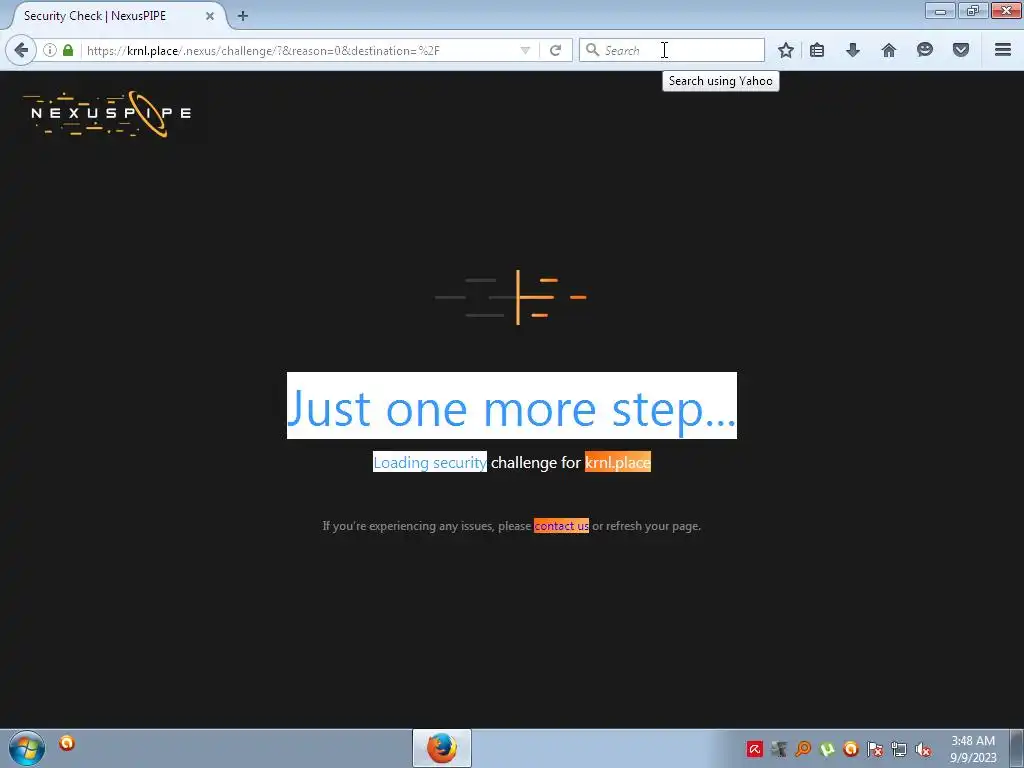This screenshot has height=768, width=1024.
Task: Click the gray tray icon next to Avira
Action: [779, 749]
